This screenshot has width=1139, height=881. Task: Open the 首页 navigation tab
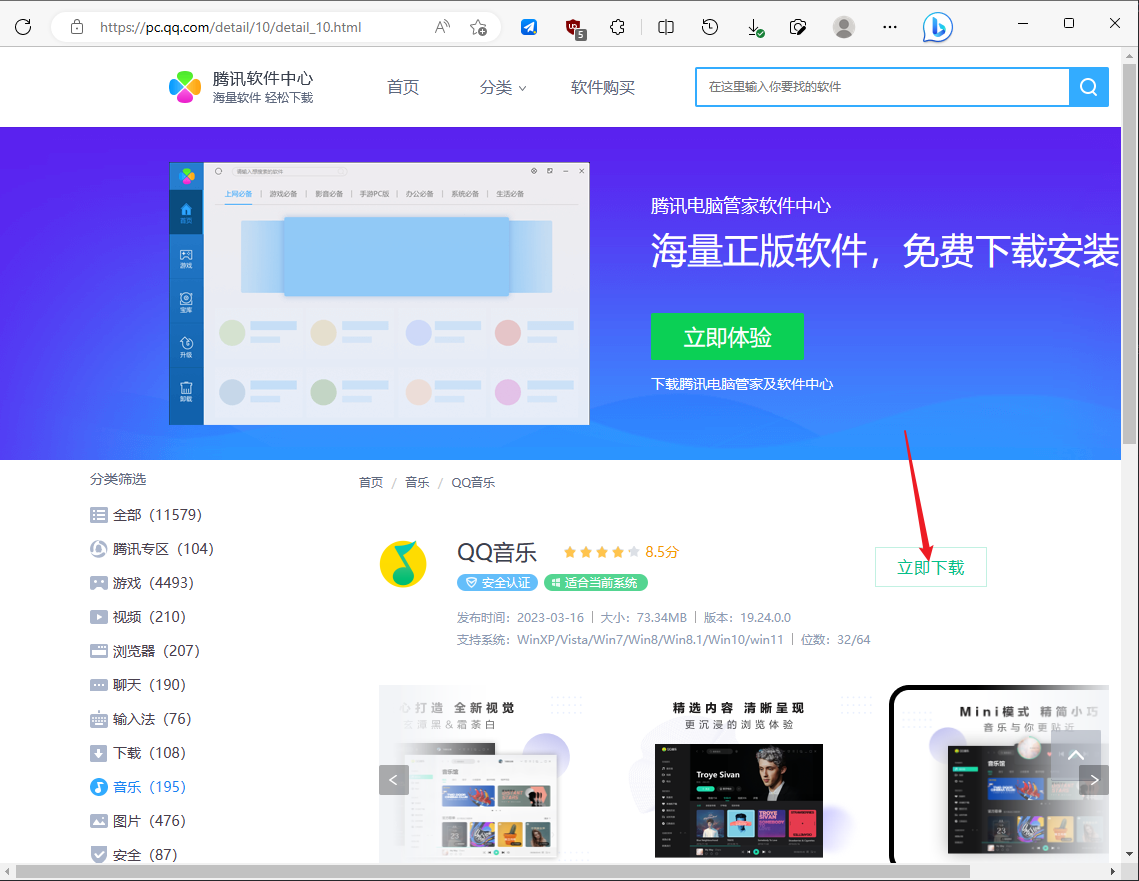pos(403,88)
